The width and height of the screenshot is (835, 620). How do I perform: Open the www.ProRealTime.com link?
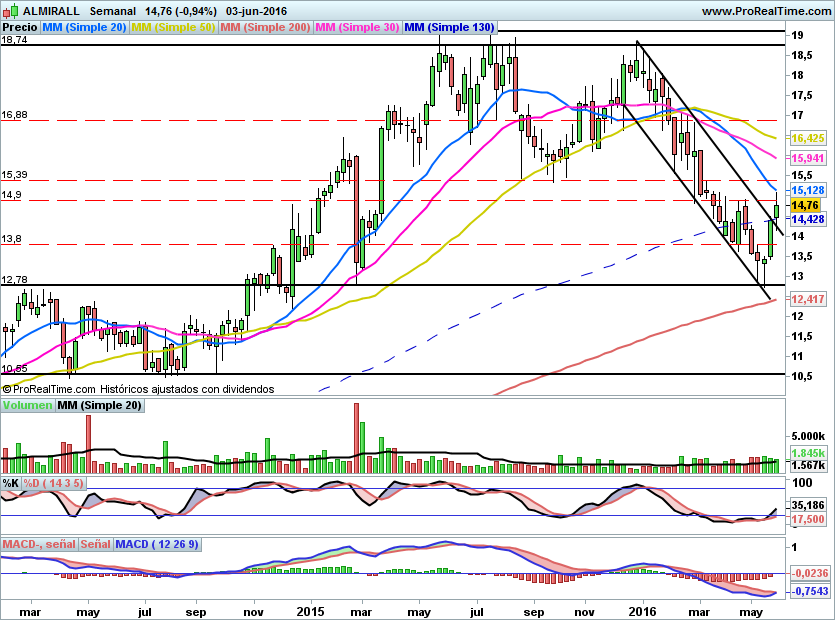766,10
